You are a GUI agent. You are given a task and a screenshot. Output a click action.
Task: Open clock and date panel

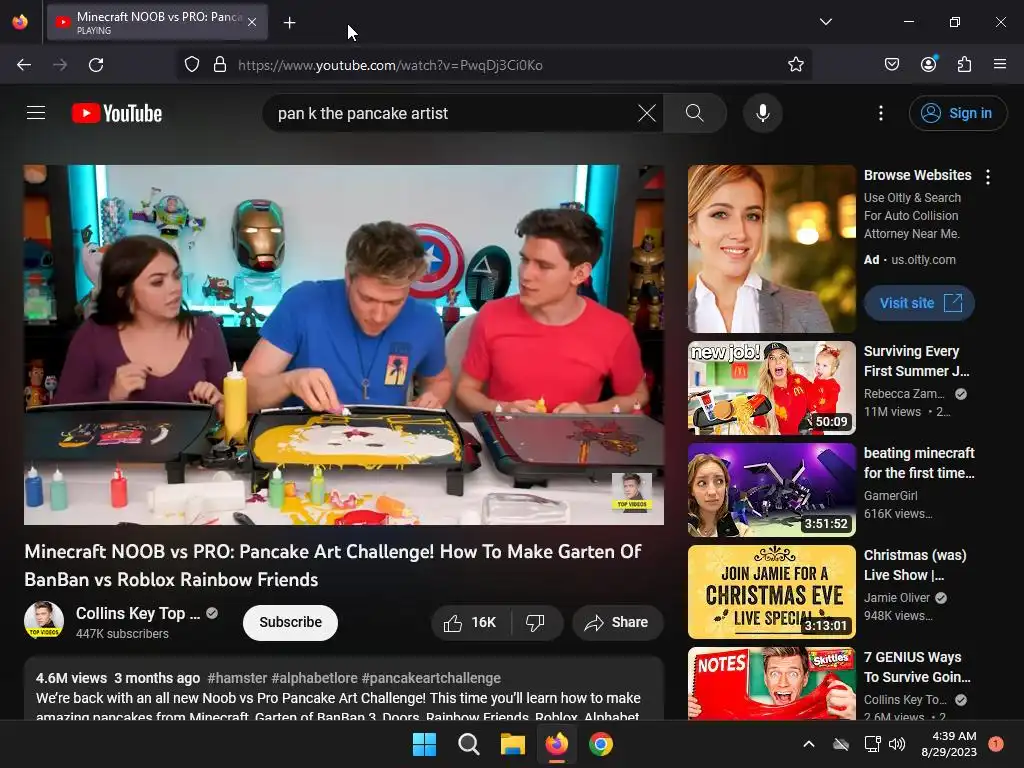tap(949, 744)
